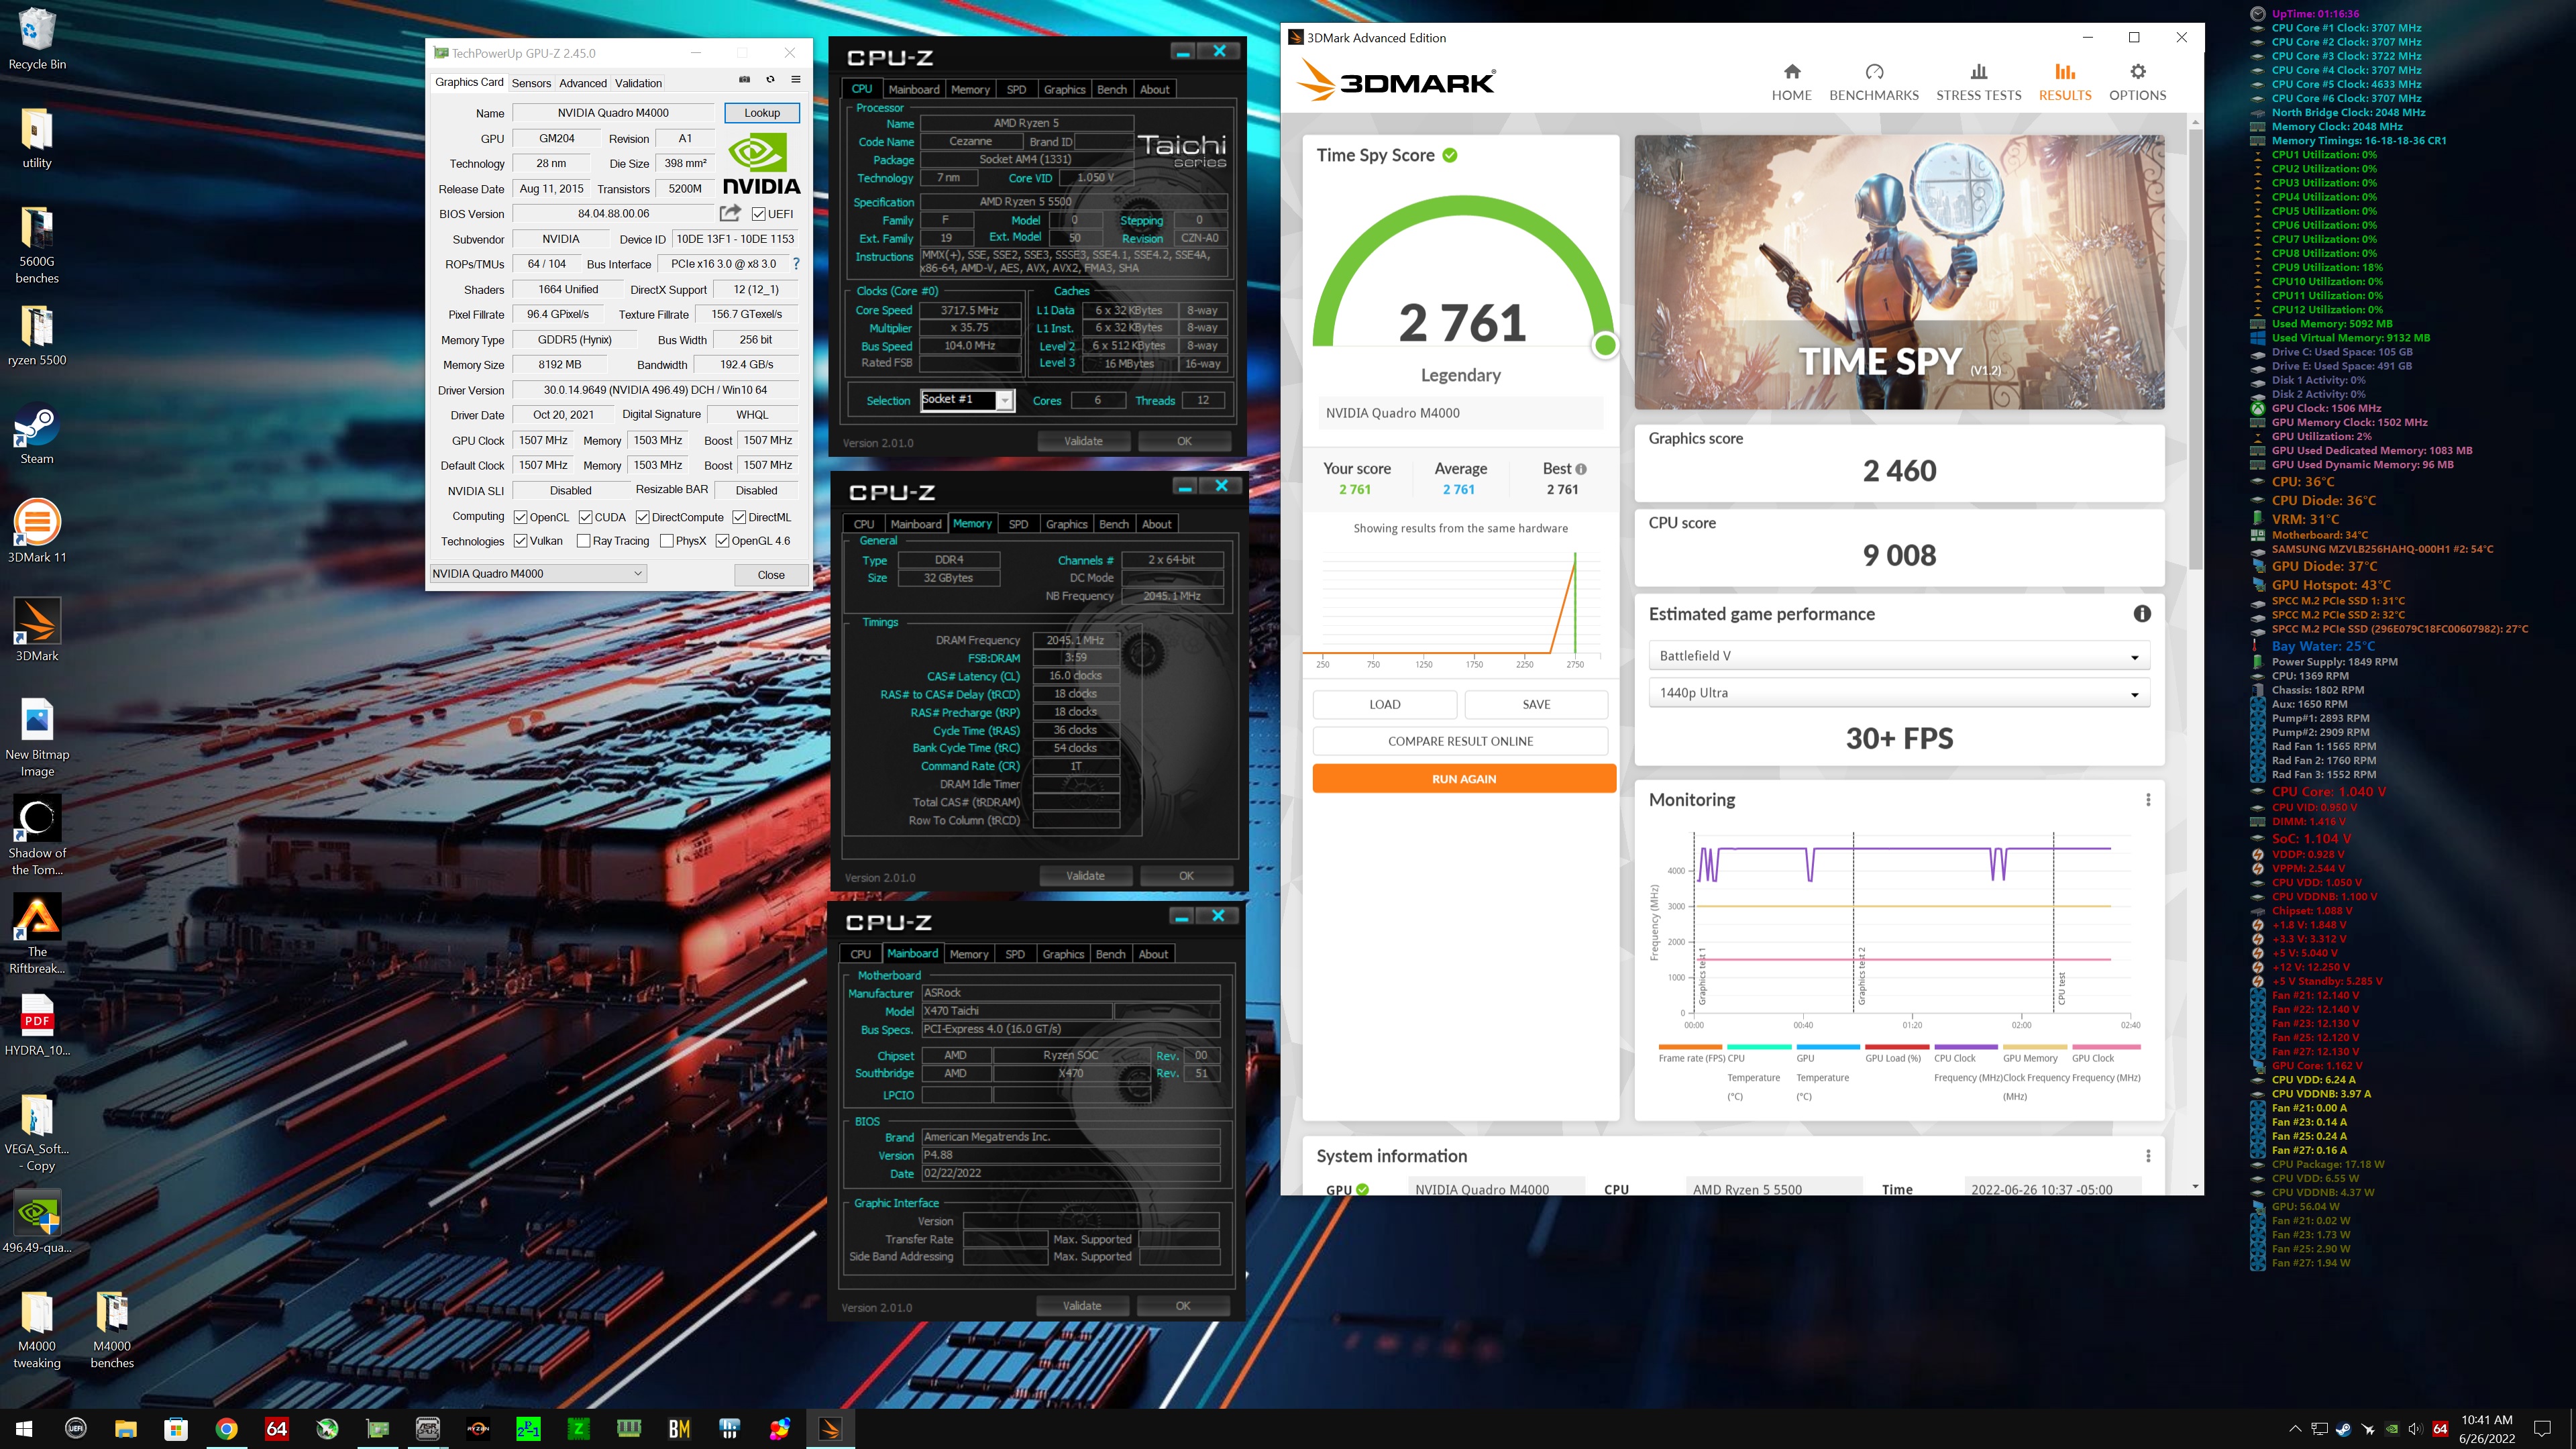Open Graphics tab in the Mainboard CPU-Z window

point(1063,954)
